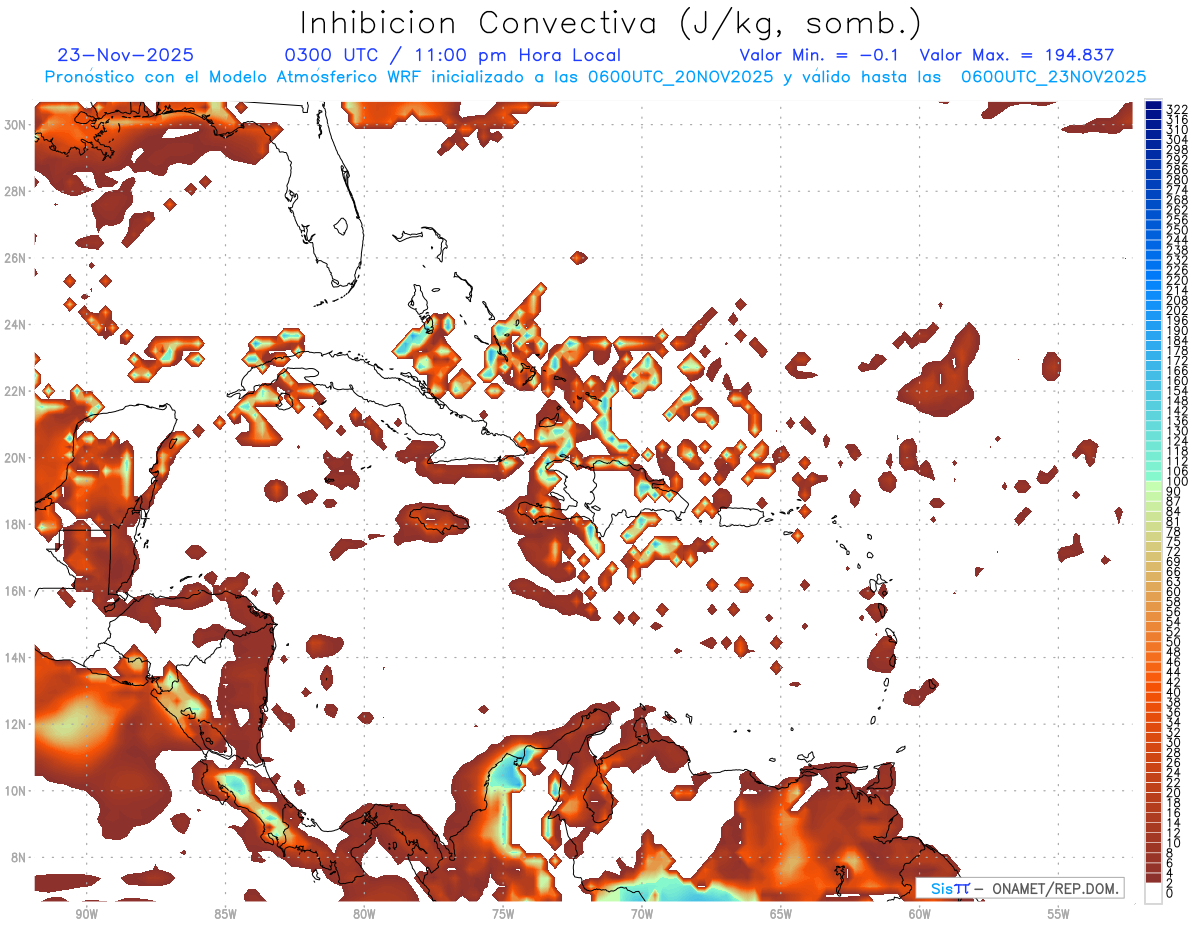
Task: Click the 100 value on the color scale
Action: coord(1177,482)
